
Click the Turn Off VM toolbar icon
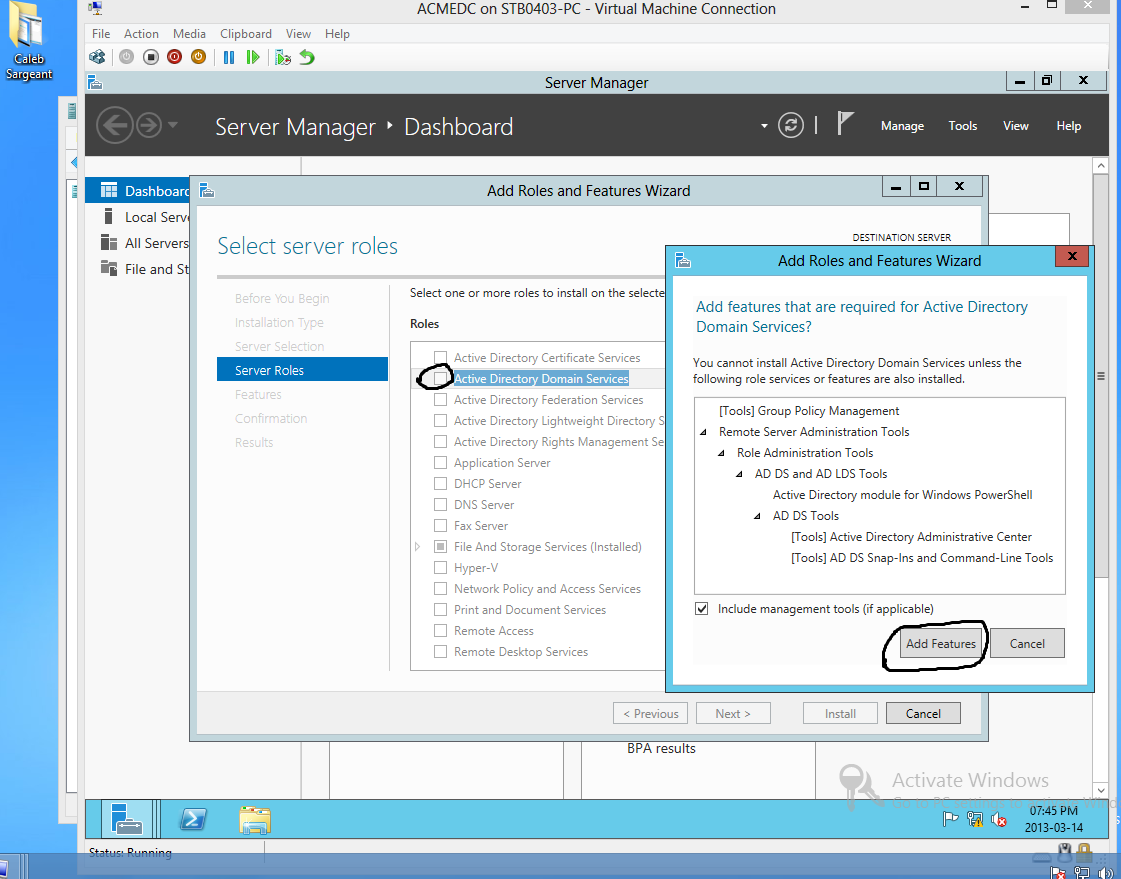[151, 57]
